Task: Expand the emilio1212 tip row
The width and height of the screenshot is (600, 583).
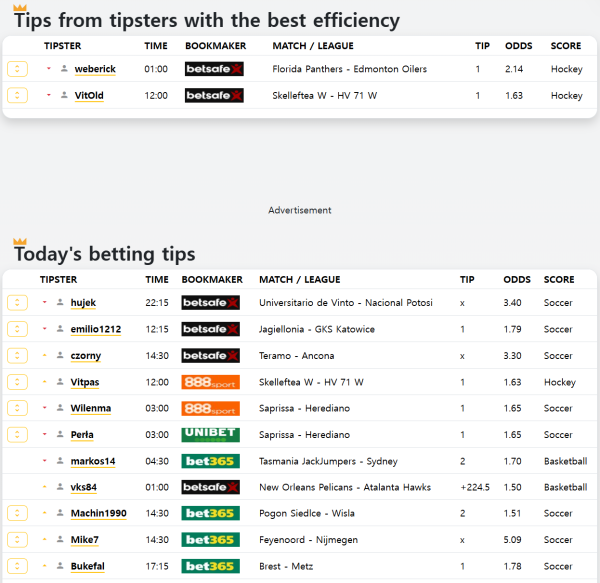Action: pos(17,329)
